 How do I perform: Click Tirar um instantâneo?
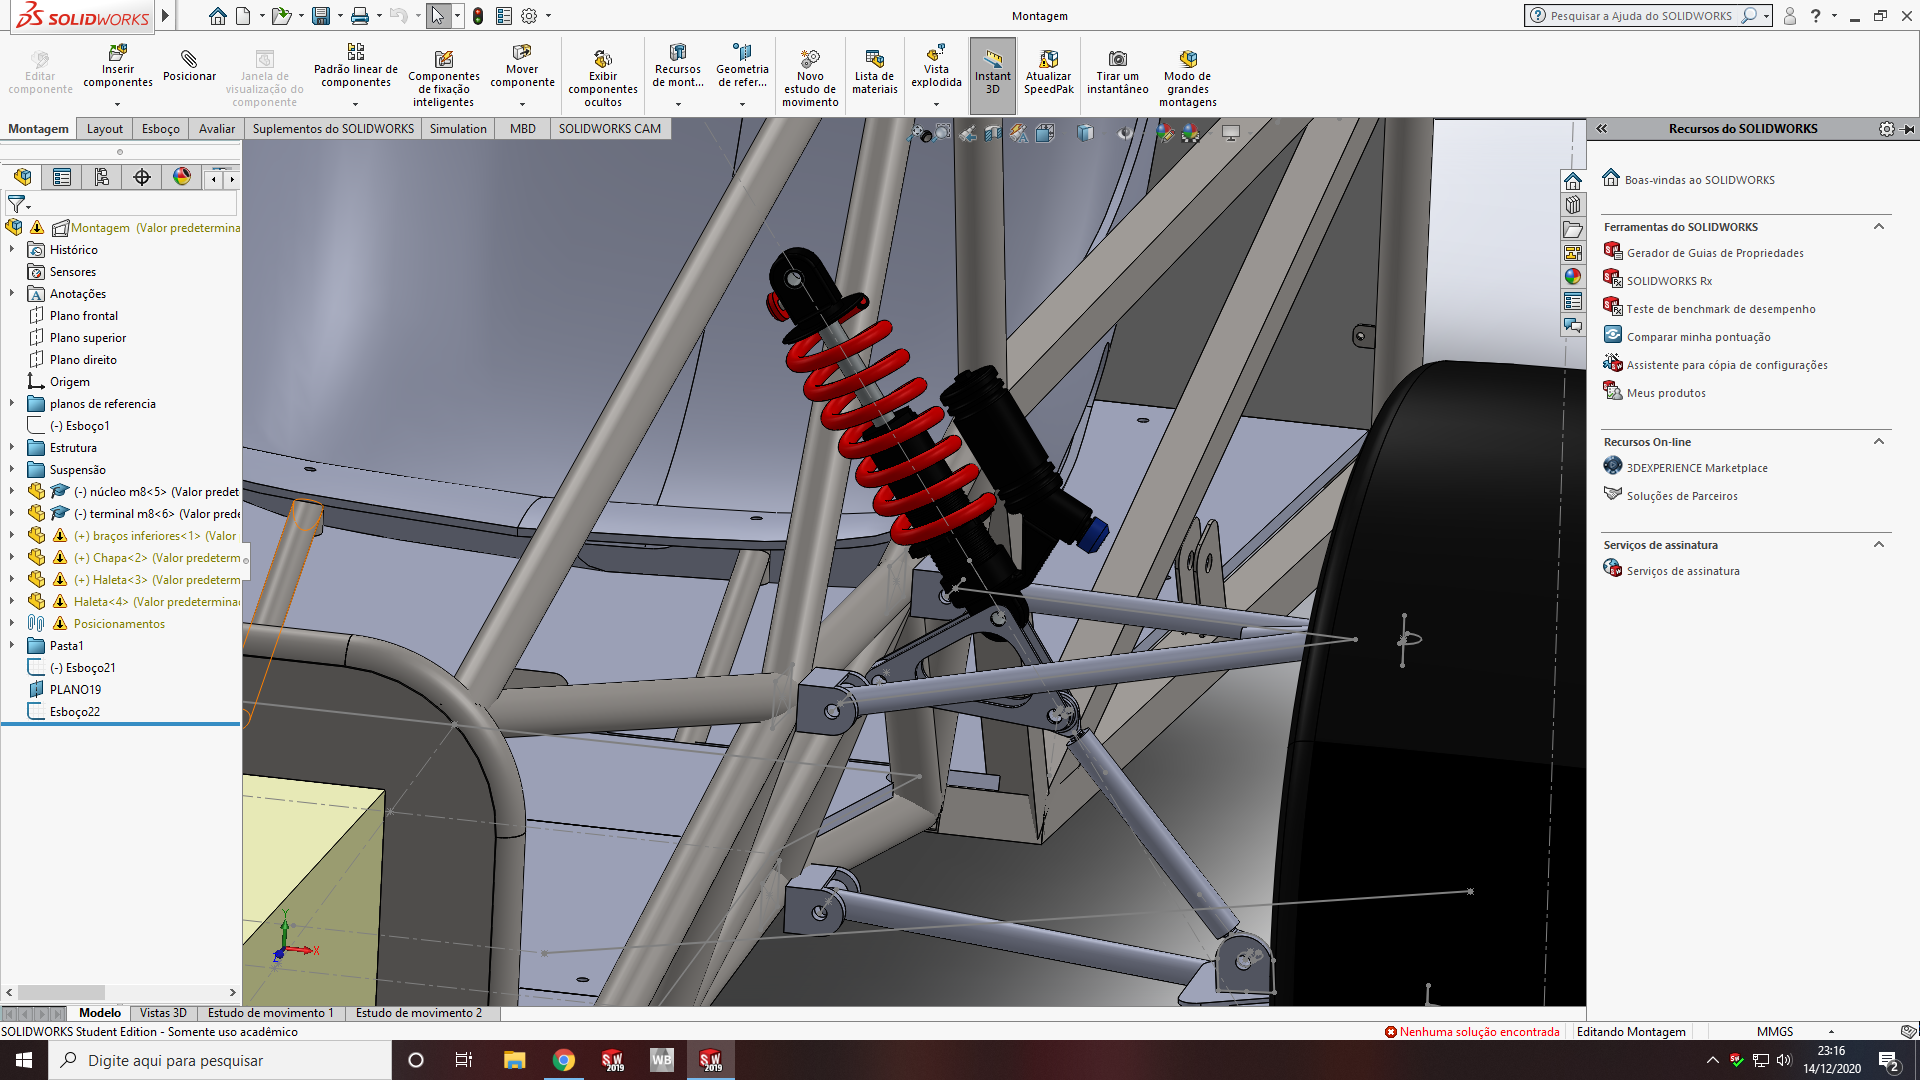pos(1117,72)
